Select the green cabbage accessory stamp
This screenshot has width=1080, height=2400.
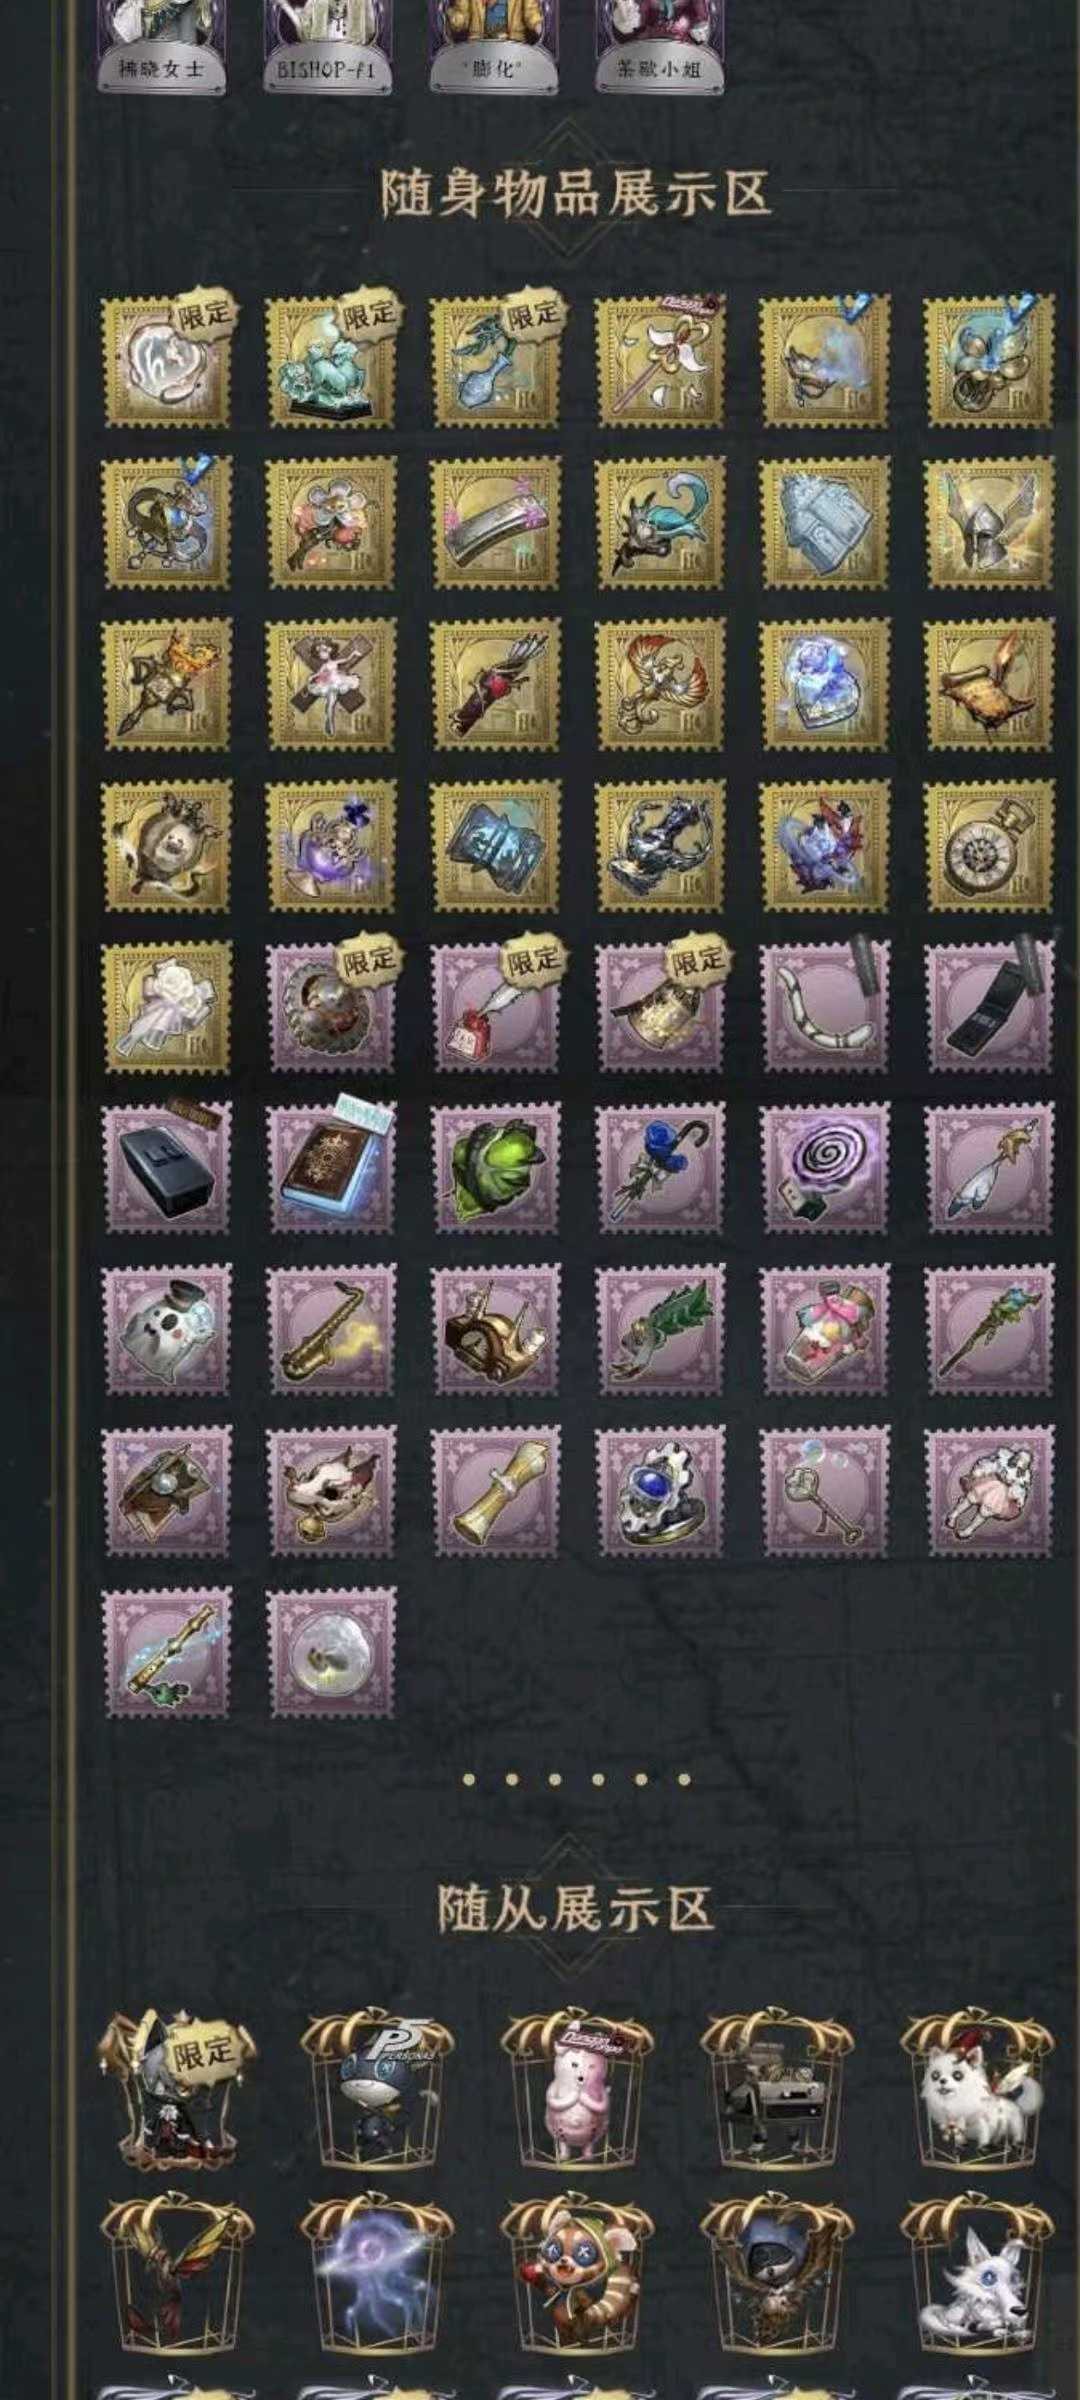pyautogui.click(x=496, y=1168)
